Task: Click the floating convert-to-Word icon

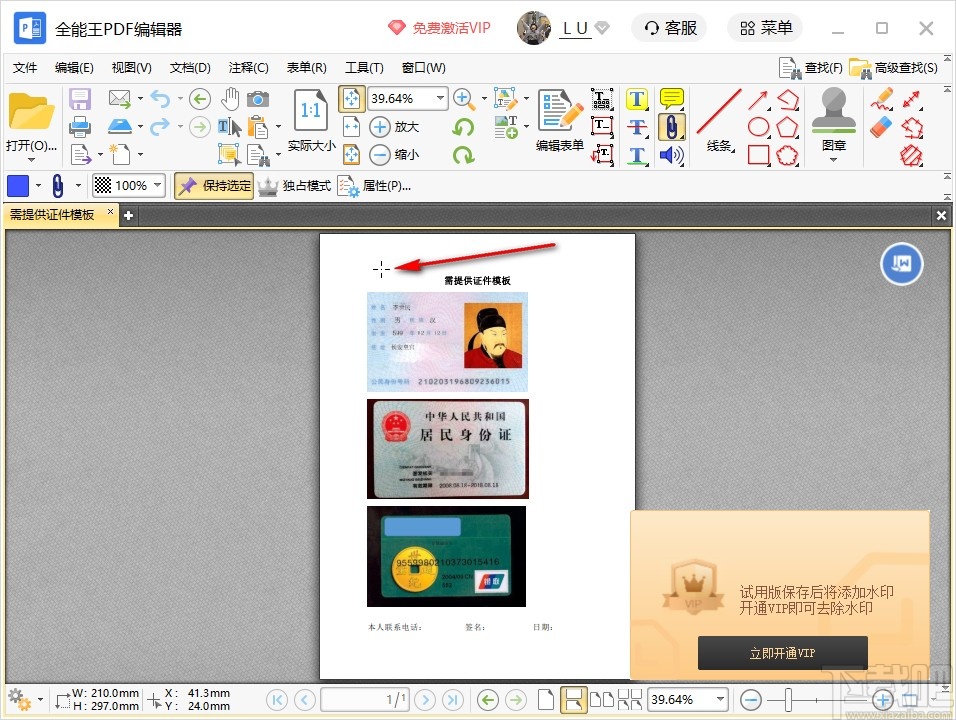Action: pyautogui.click(x=901, y=264)
